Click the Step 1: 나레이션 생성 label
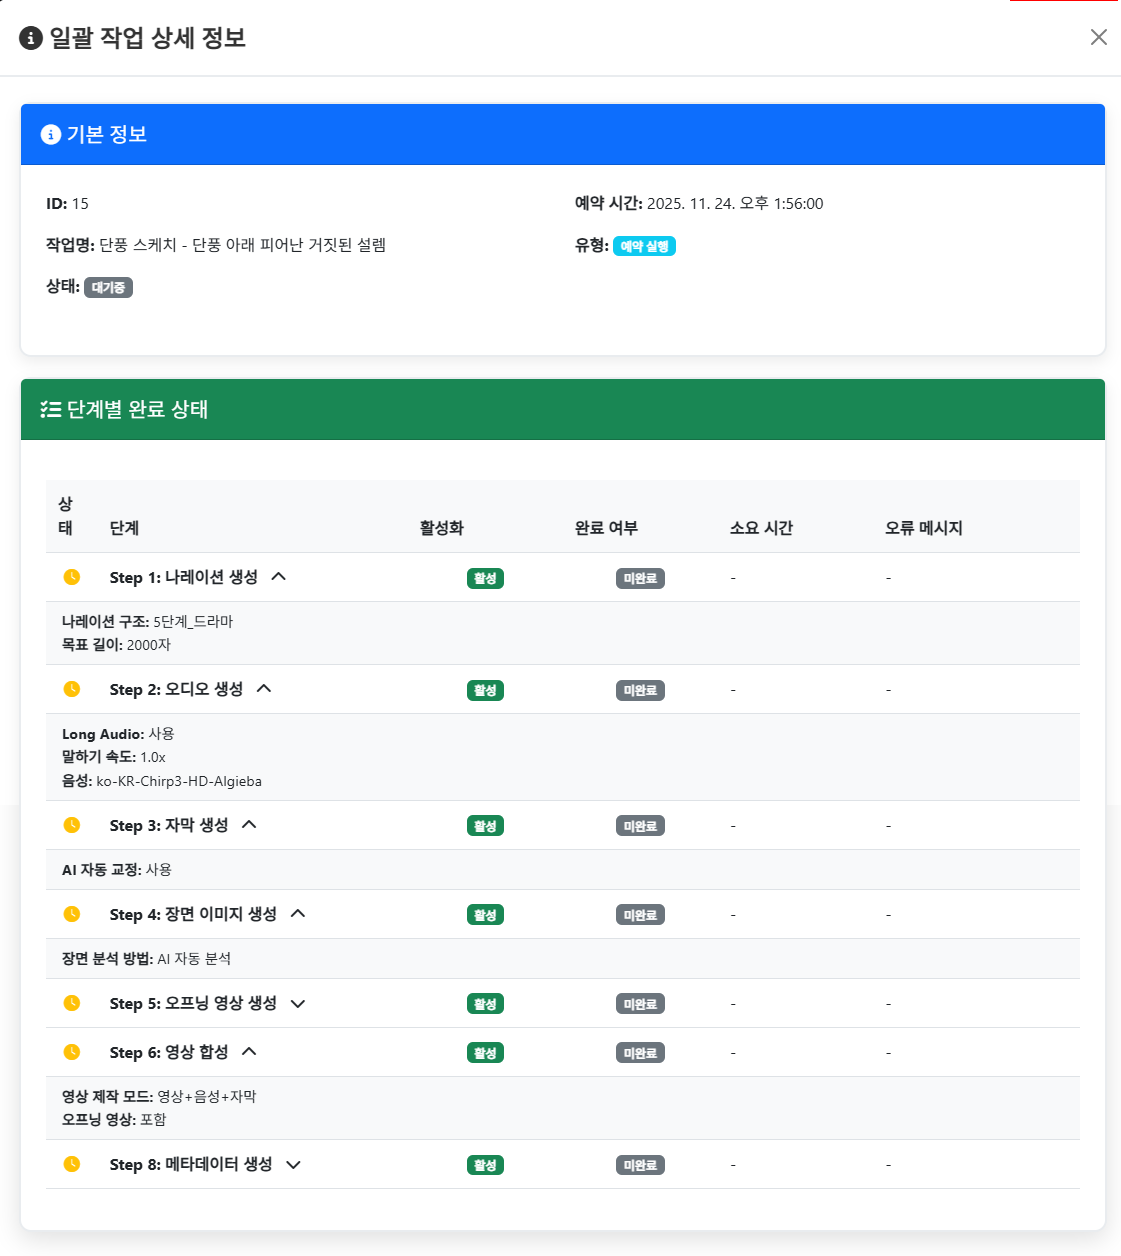The image size is (1121, 1256). point(184,577)
